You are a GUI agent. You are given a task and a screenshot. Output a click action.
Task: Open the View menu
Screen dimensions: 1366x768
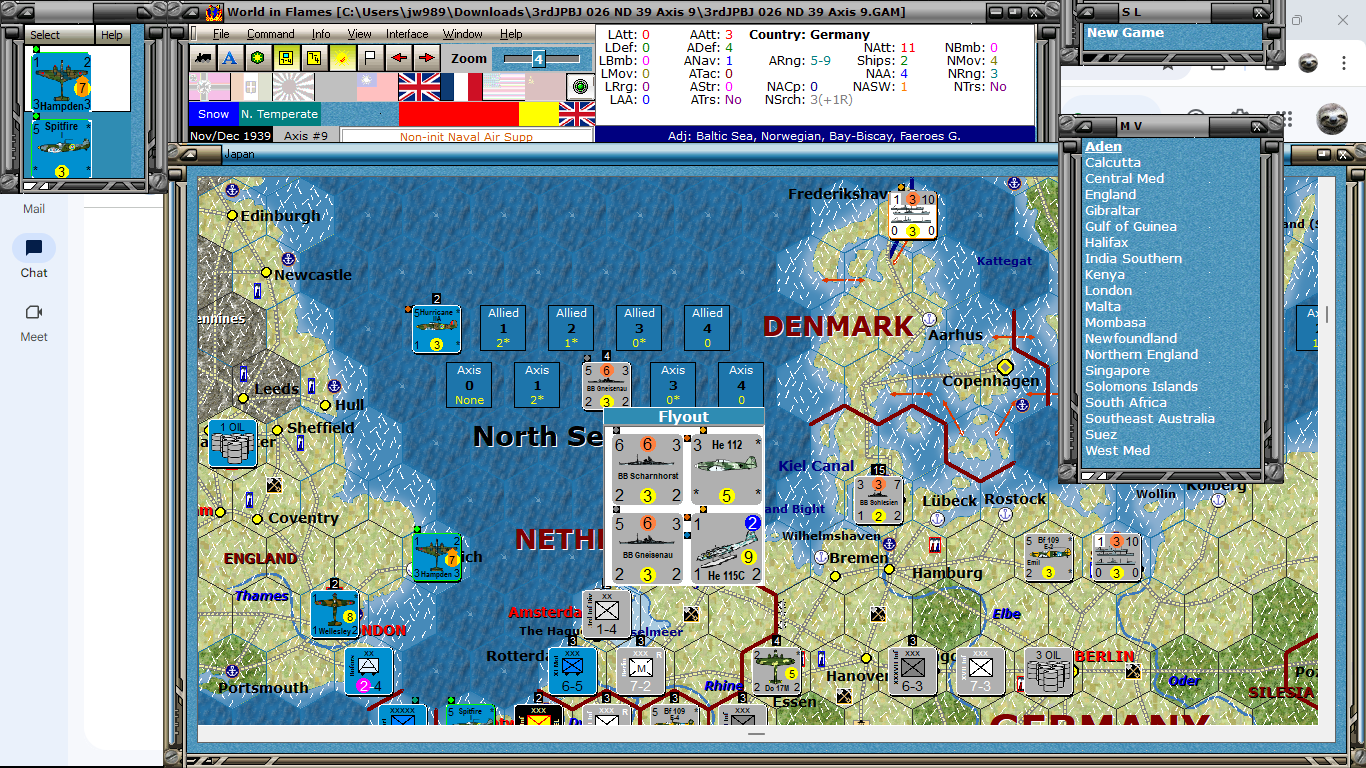coord(360,34)
